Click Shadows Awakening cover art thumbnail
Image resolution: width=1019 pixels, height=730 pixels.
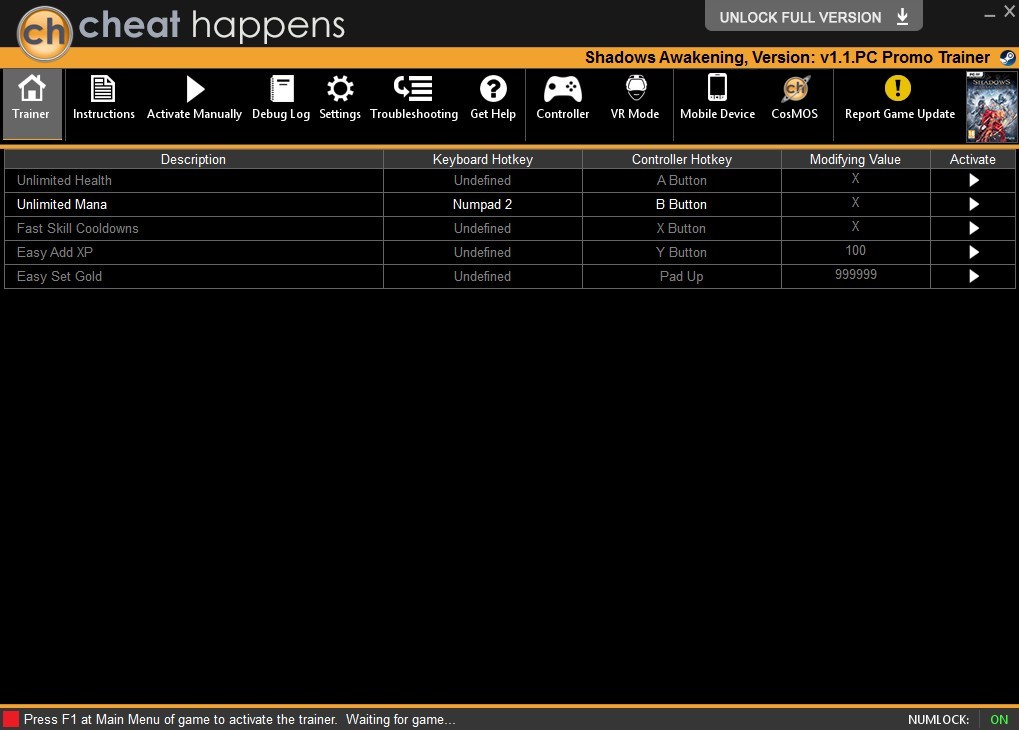point(991,107)
